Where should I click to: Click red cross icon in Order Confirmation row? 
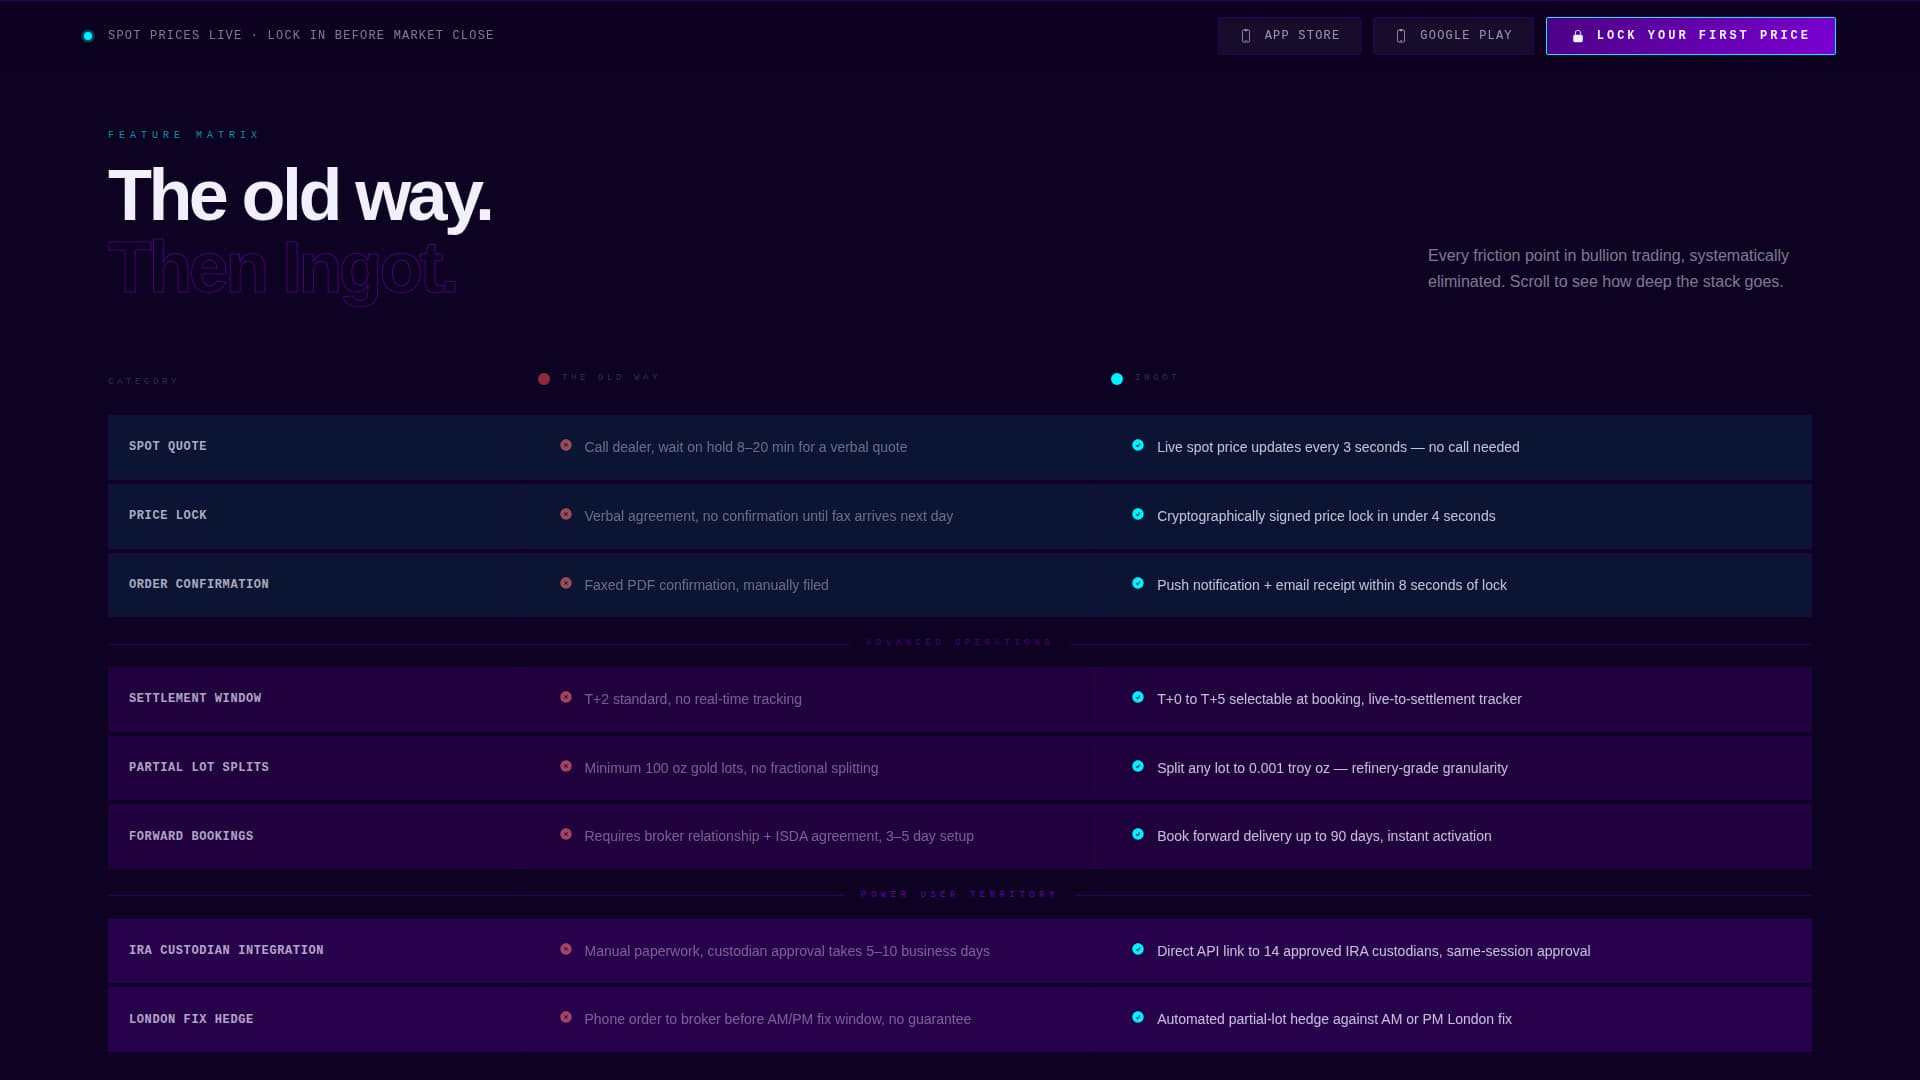pyautogui.click(x=566, y=583)
